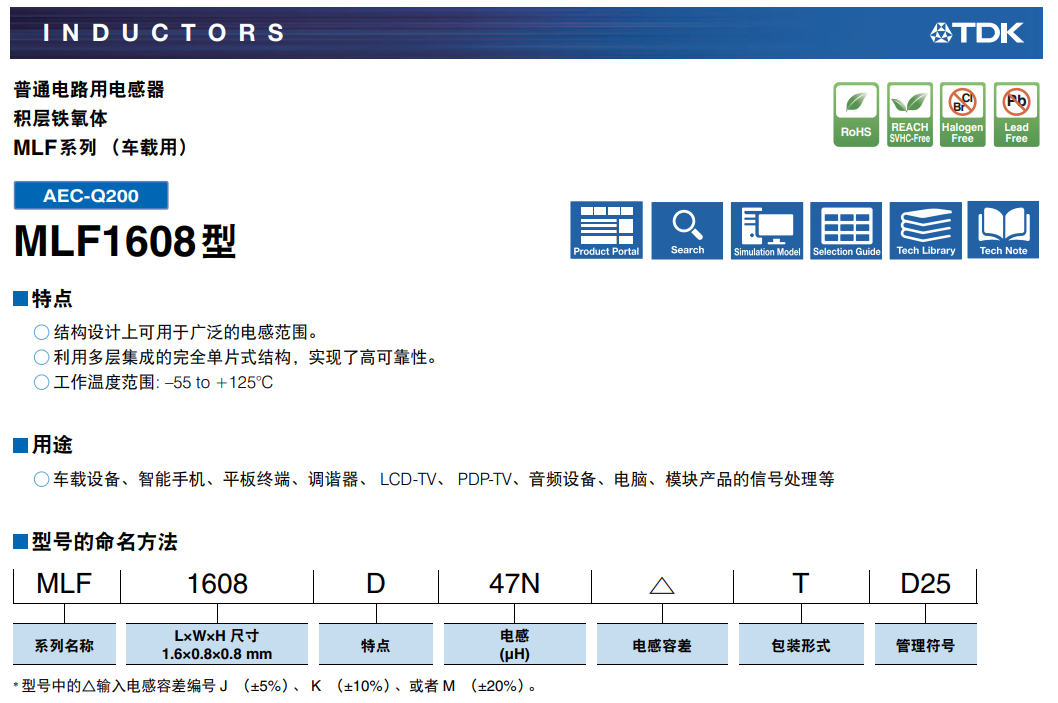Screen dimensions: 1058x703
Task: Click the REACH SVHC-Free badge
Action: 910,114
